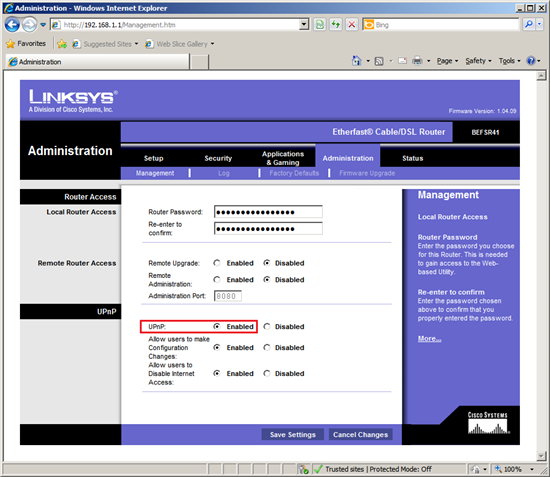Open Print icon dropdown arrow
The height and width of the screenshot is (477, 550).
click(429, 61)
